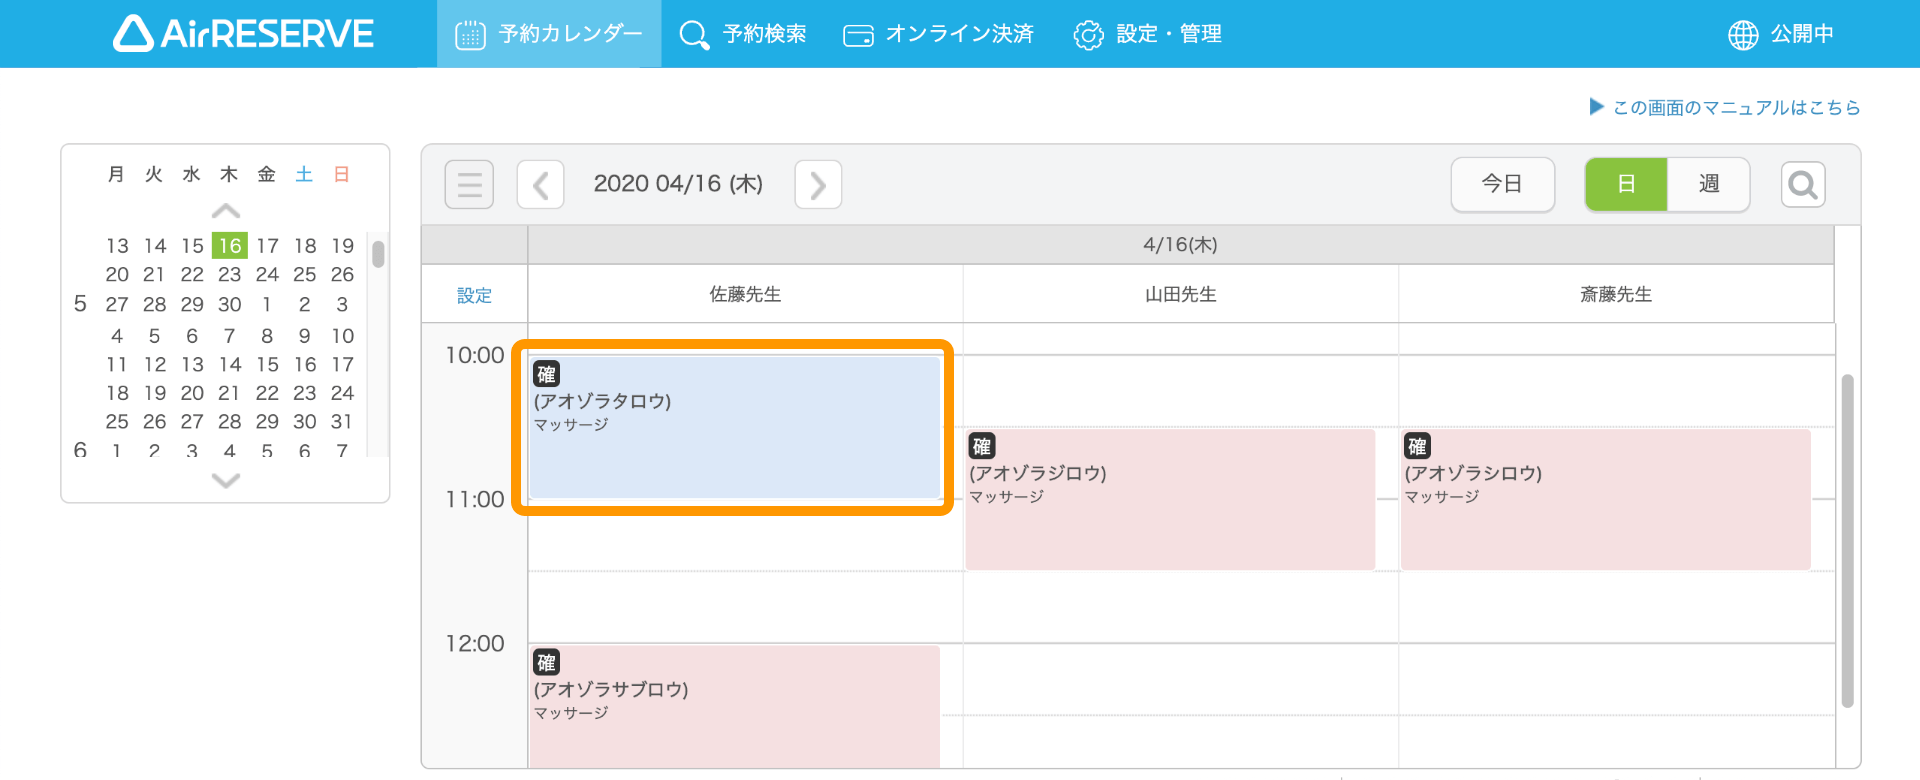
Task: Go to next day arrow
Action: pyautogui.click(x=818, y=184)
